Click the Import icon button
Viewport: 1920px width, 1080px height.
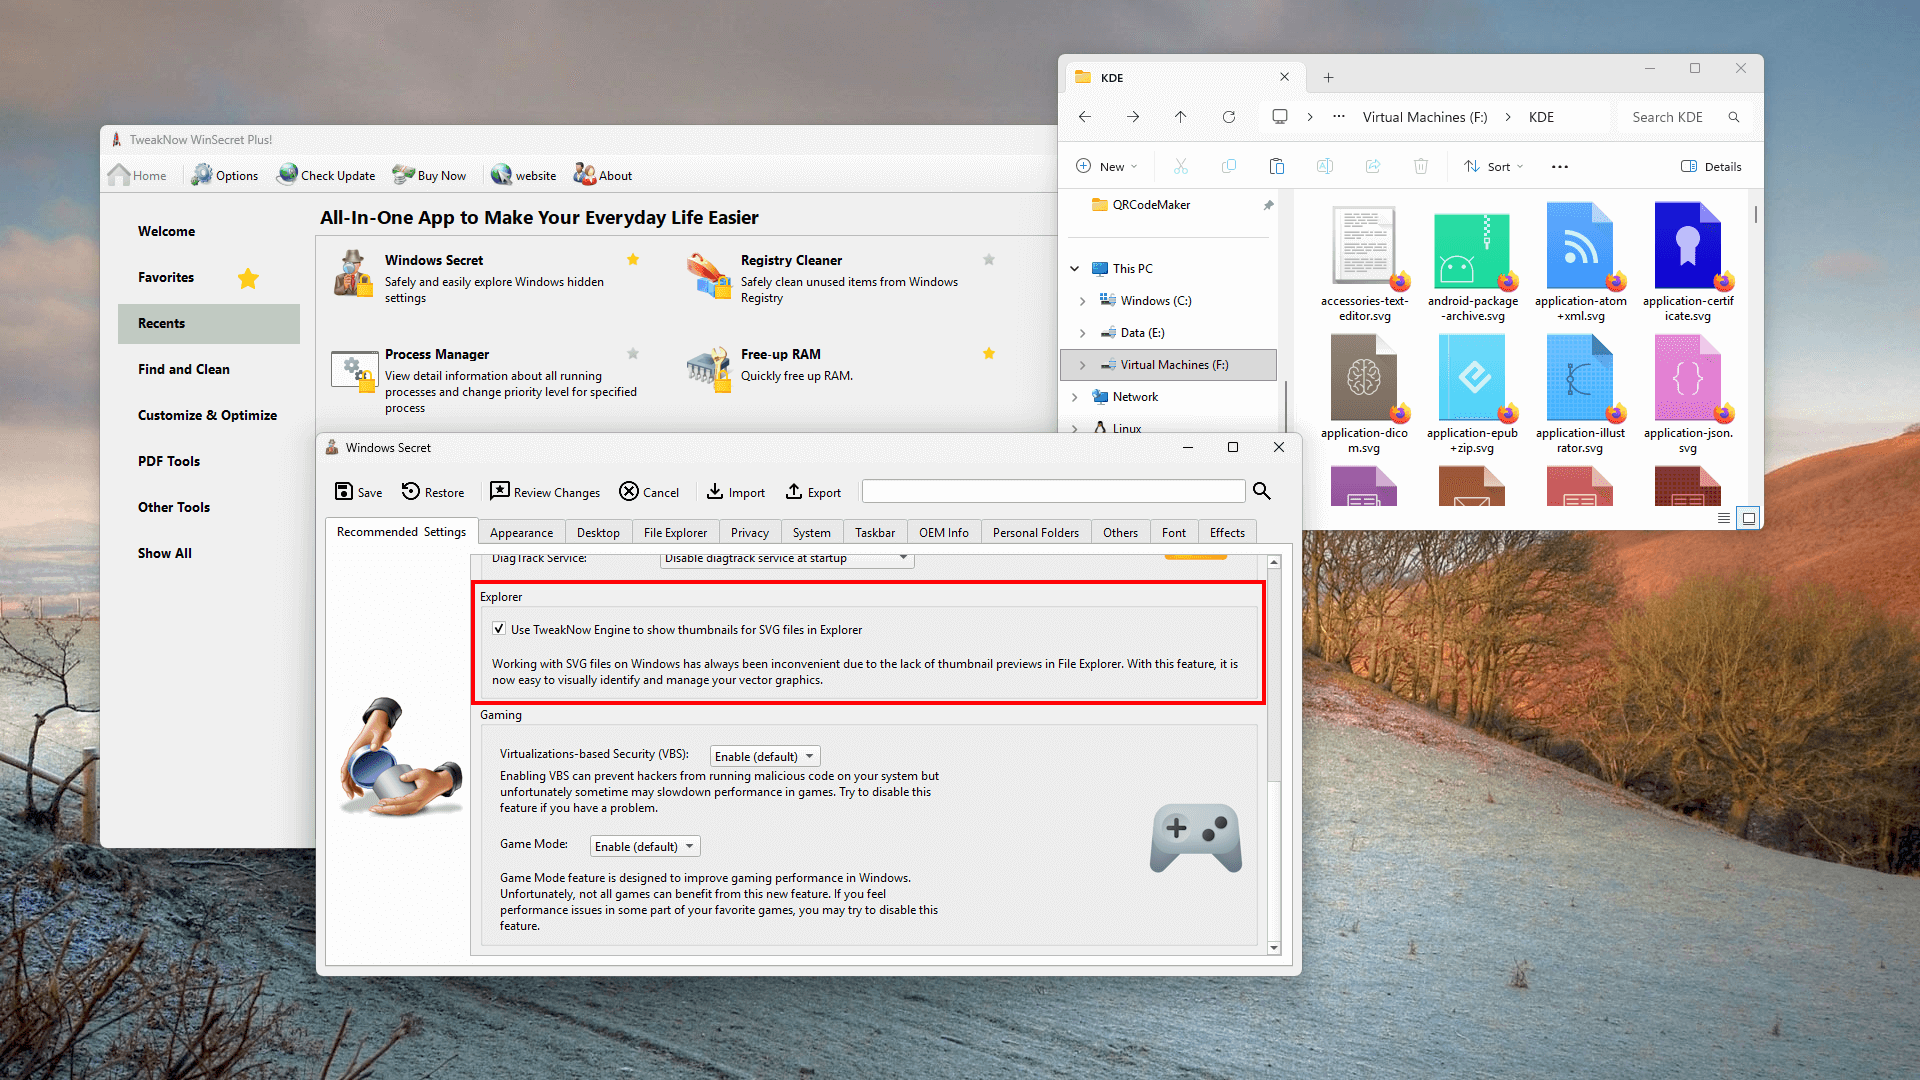(715, 491)
